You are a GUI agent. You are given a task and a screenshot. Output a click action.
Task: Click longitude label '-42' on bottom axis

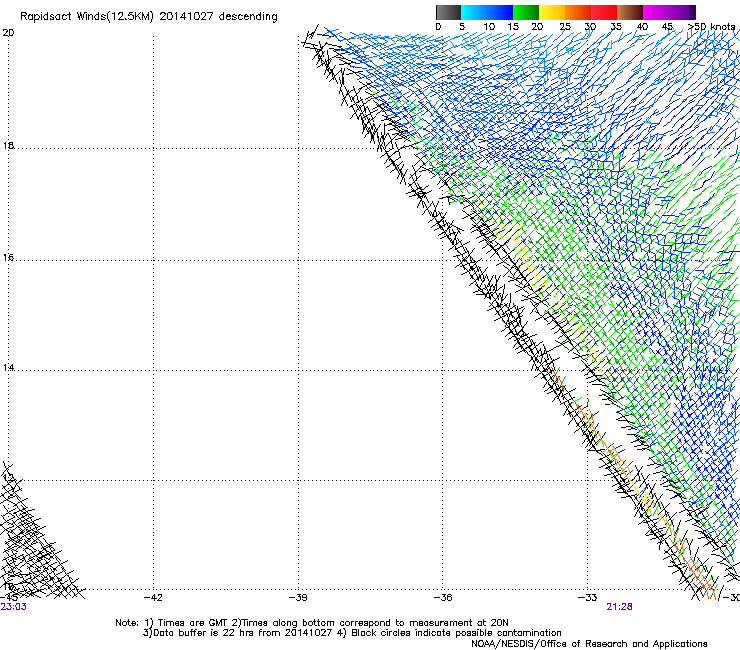click(x=153, y=598)
